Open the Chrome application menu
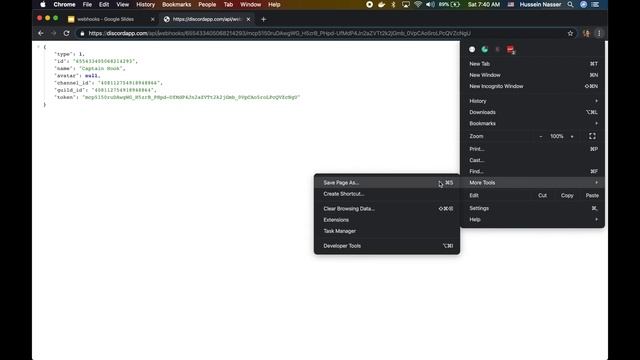 click(x=64, y=4)
